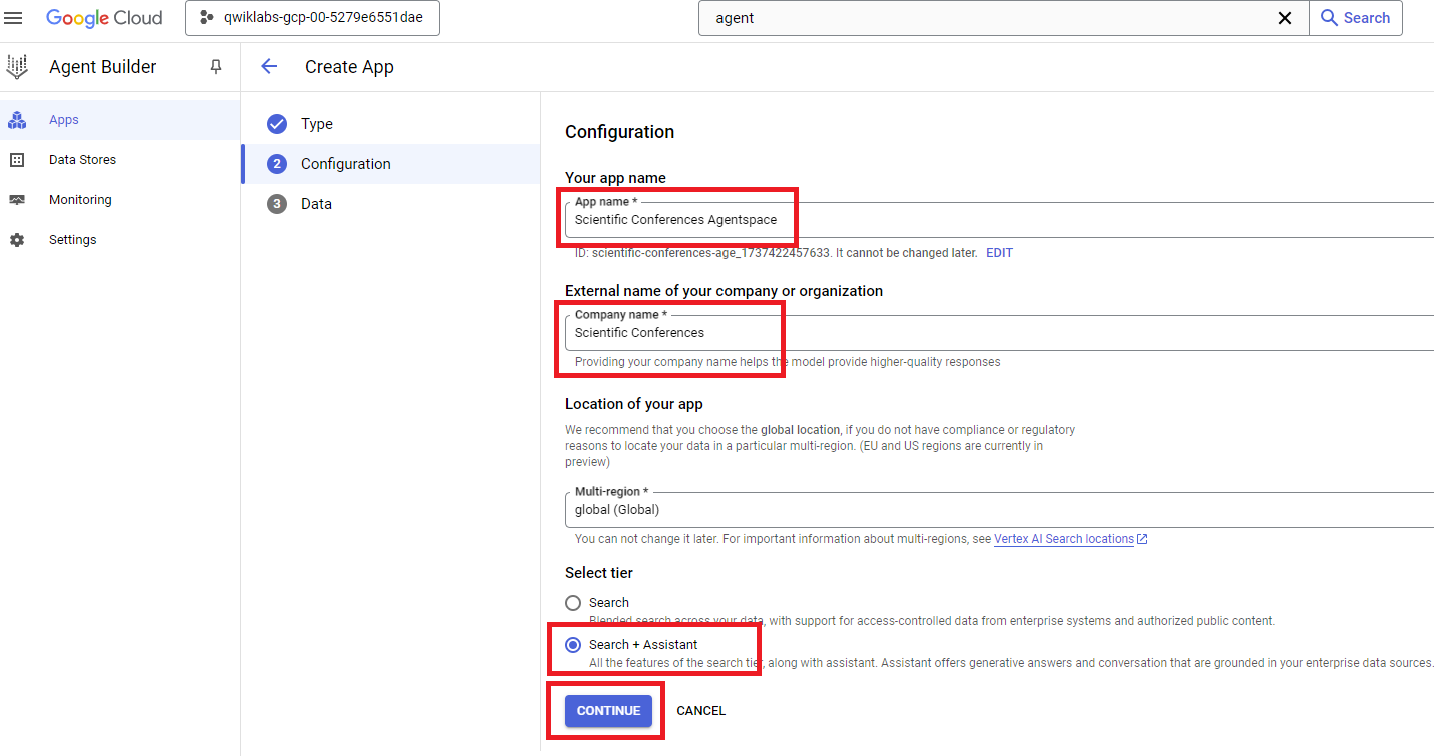Click the back arrow on Create App
The image size is (1434, 756).
pos(269,66)
